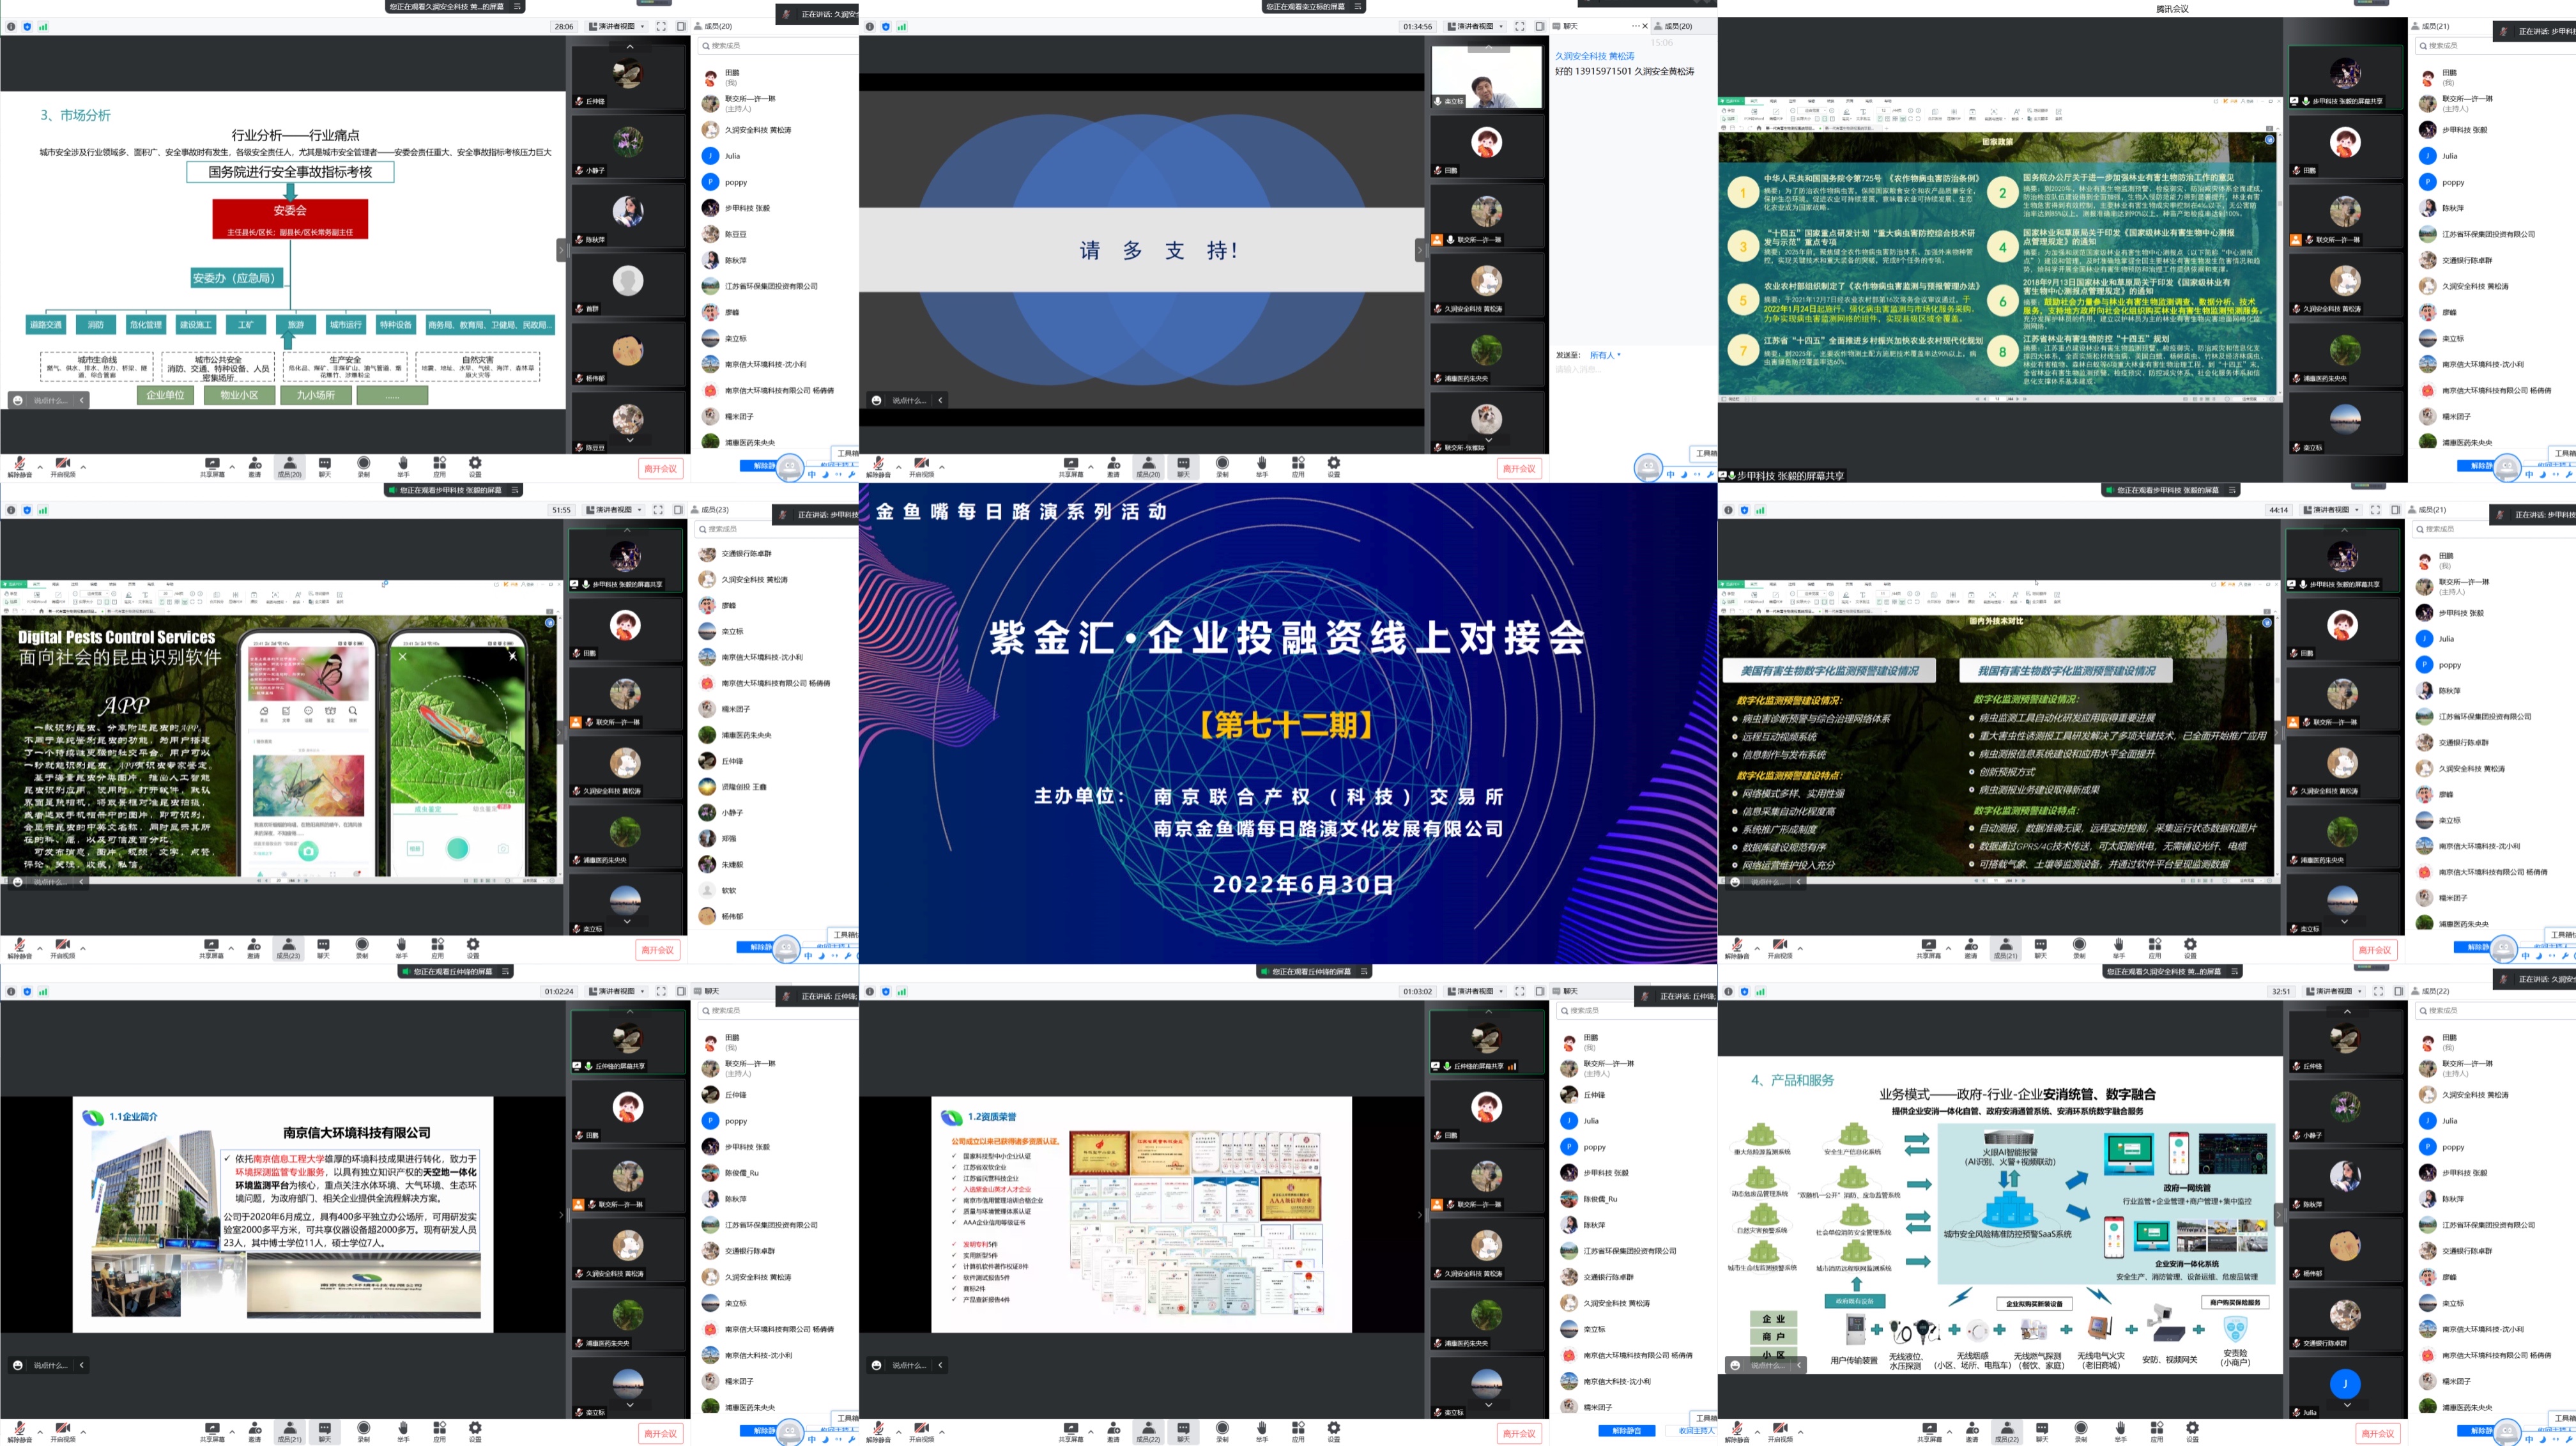
Task: Open chat from the 28:06 window toolbar
Action: (x=325, y=467)
